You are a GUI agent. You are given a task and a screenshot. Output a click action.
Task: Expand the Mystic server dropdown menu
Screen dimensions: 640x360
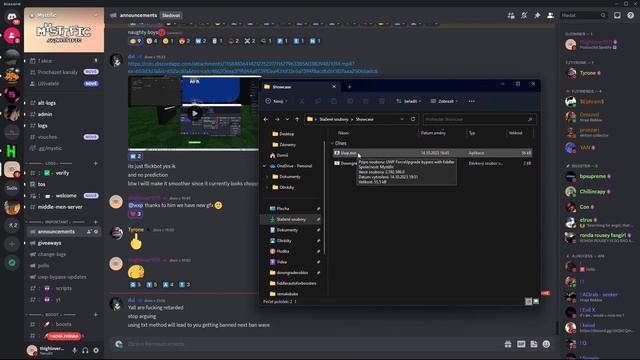point(96,15)
